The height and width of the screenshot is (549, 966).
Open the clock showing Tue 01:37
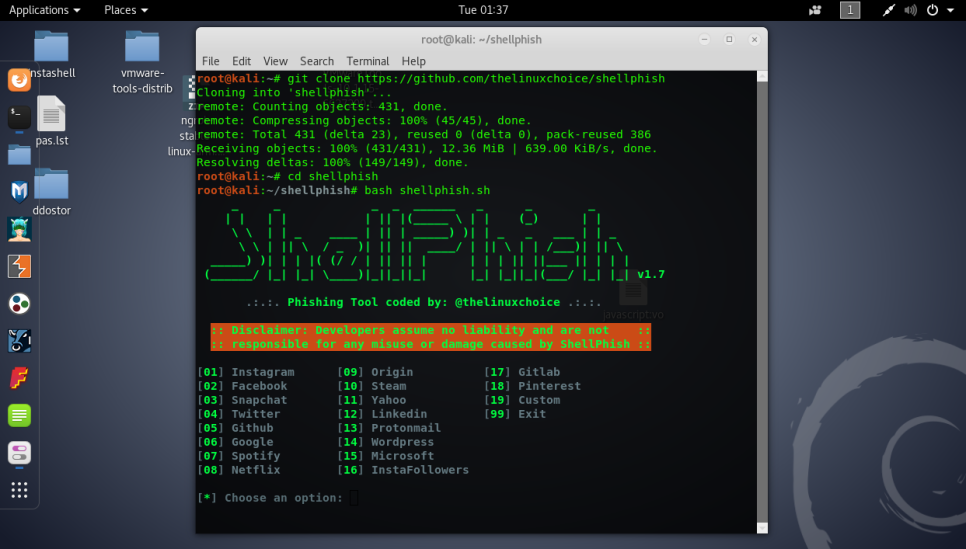coord(483,10)
